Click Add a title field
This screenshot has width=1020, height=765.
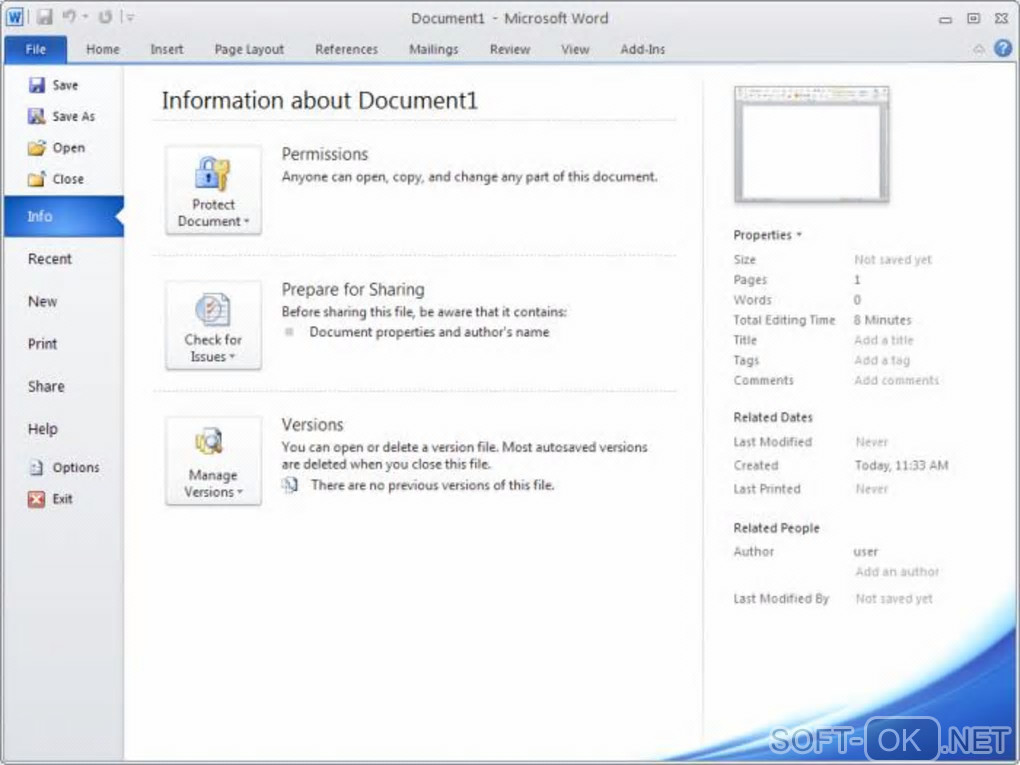click(883, 340)
